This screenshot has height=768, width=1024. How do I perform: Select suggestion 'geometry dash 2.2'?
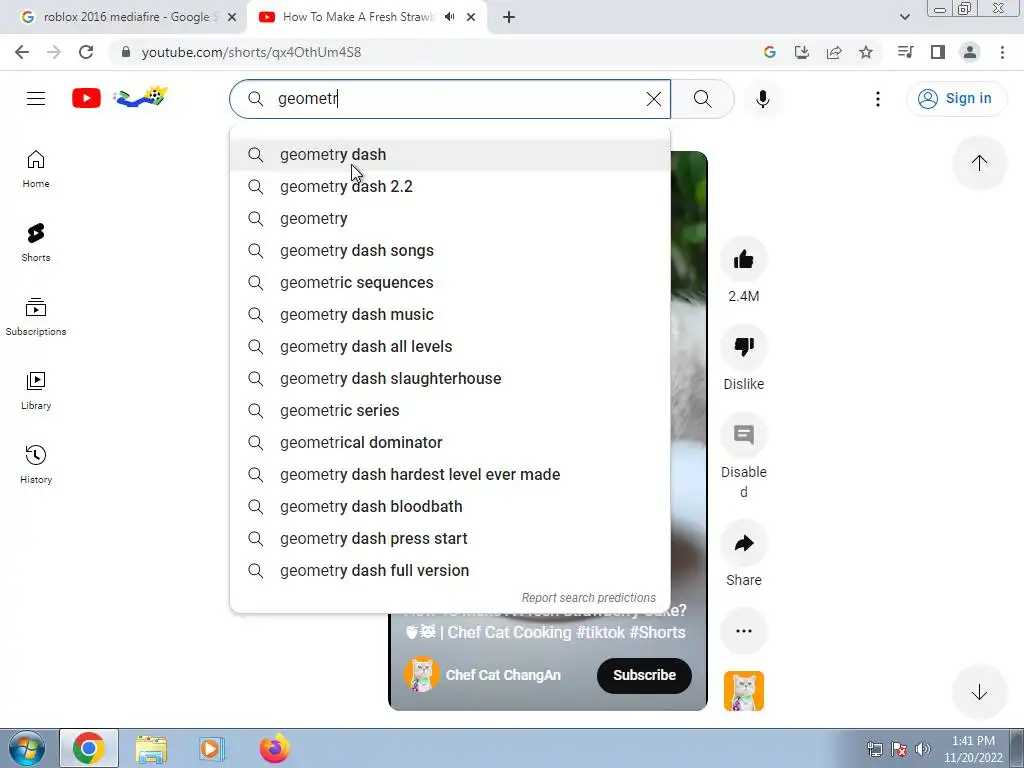coord(450,187)
